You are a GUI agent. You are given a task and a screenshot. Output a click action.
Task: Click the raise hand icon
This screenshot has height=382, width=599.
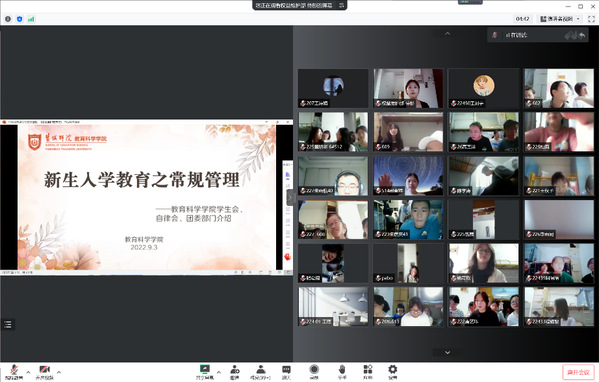tap(342, 372)
